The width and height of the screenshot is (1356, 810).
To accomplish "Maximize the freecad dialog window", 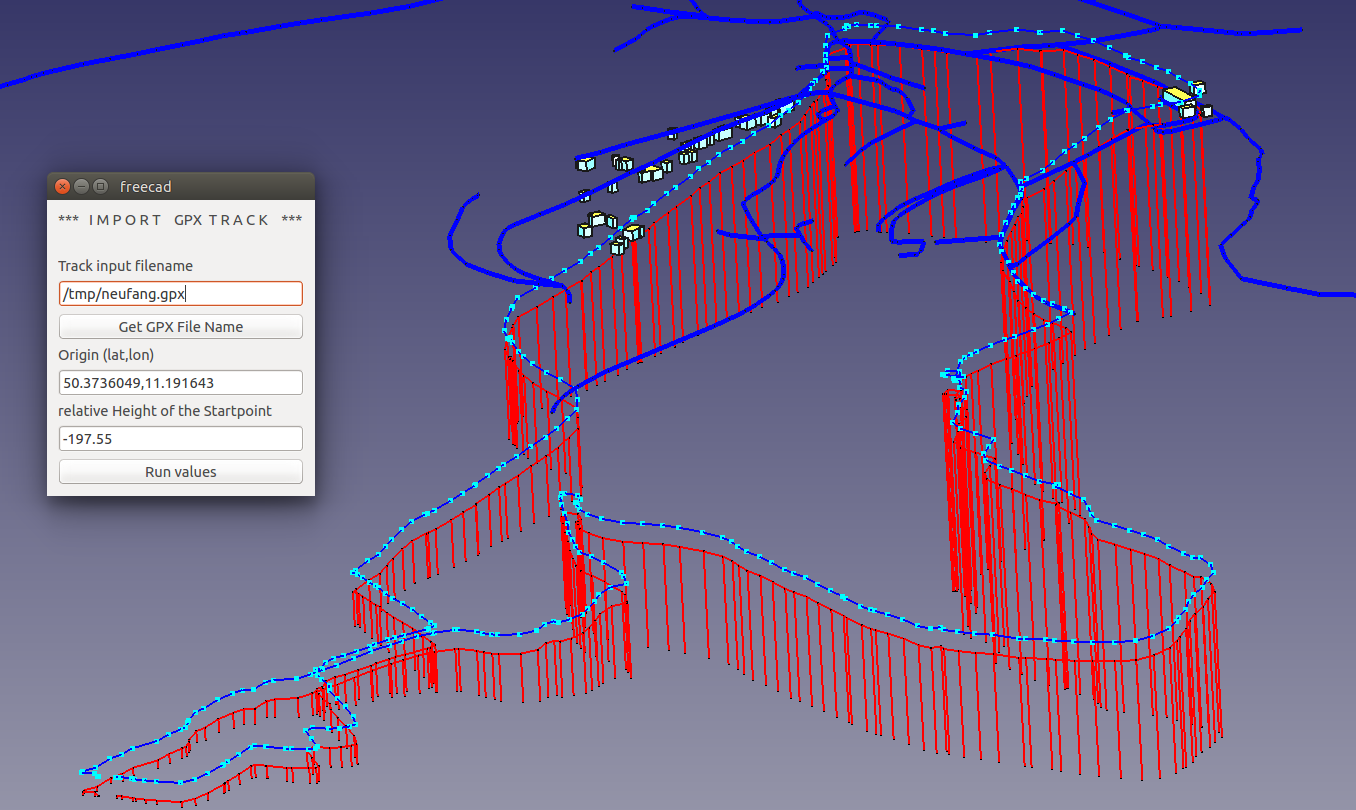I will click(100, 186).
